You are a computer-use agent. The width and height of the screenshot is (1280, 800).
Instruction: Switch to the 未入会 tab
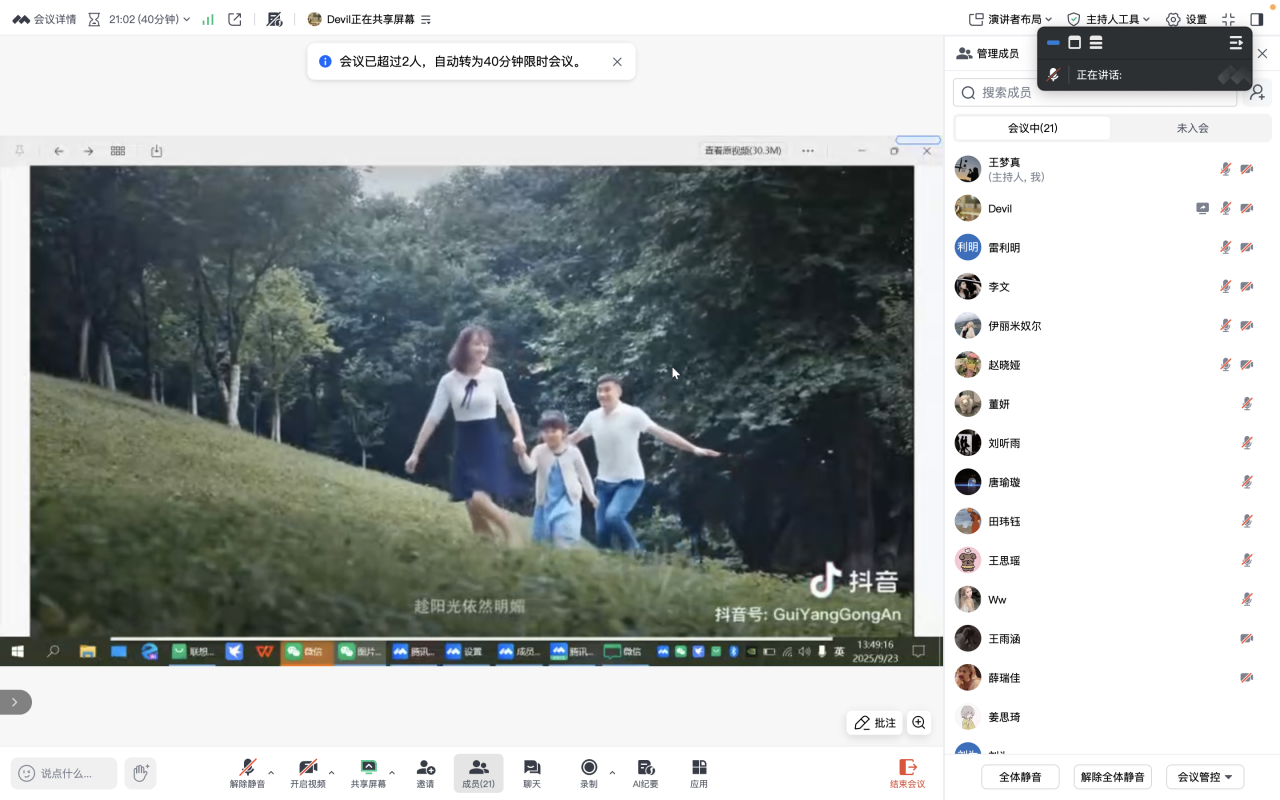tap(1192, 128)
